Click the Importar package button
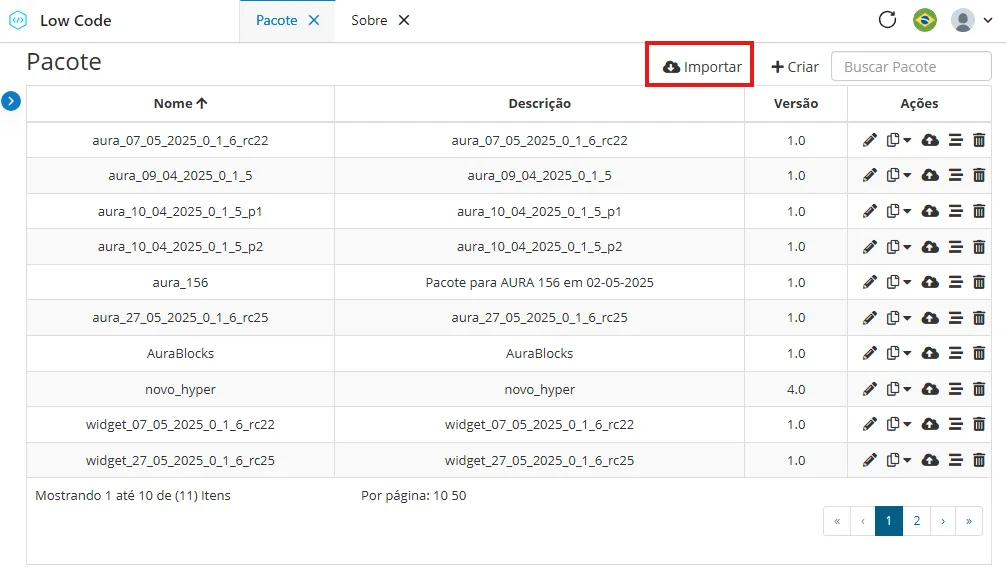 pyautogui.click(x=702, y=67)
